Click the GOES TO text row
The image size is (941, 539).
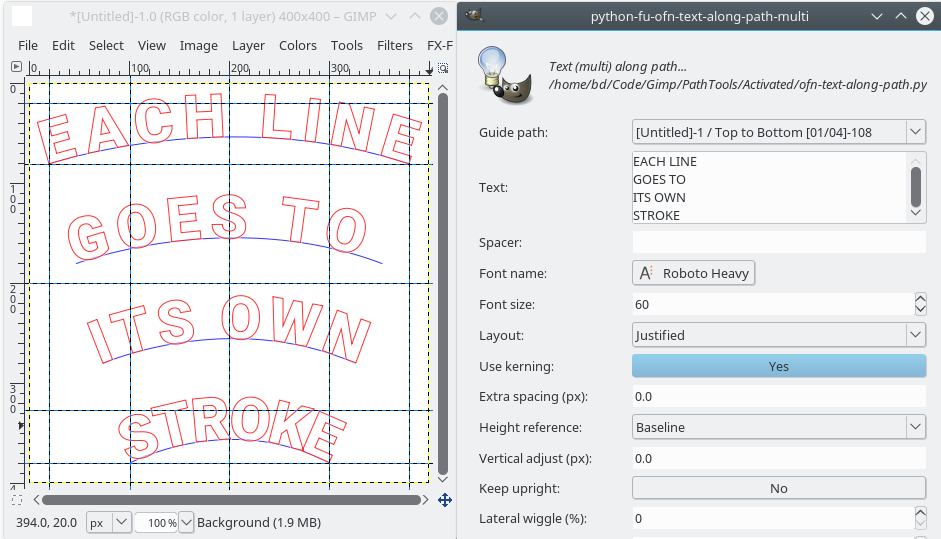pos(659,179)
